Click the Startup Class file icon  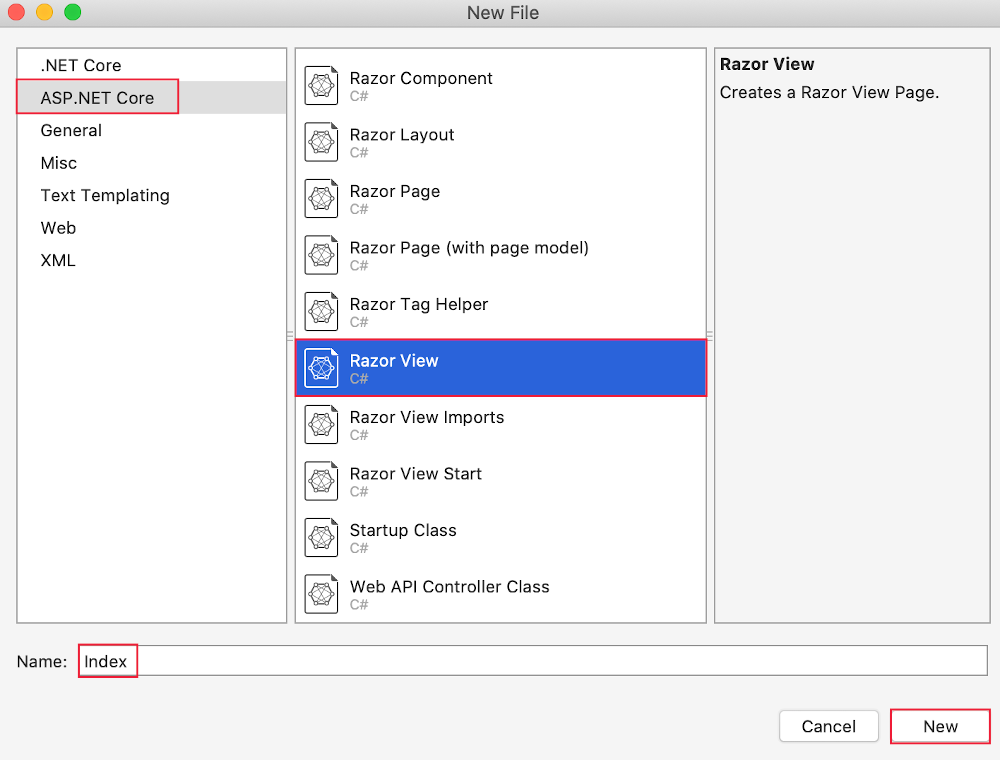tap(321, 538)
